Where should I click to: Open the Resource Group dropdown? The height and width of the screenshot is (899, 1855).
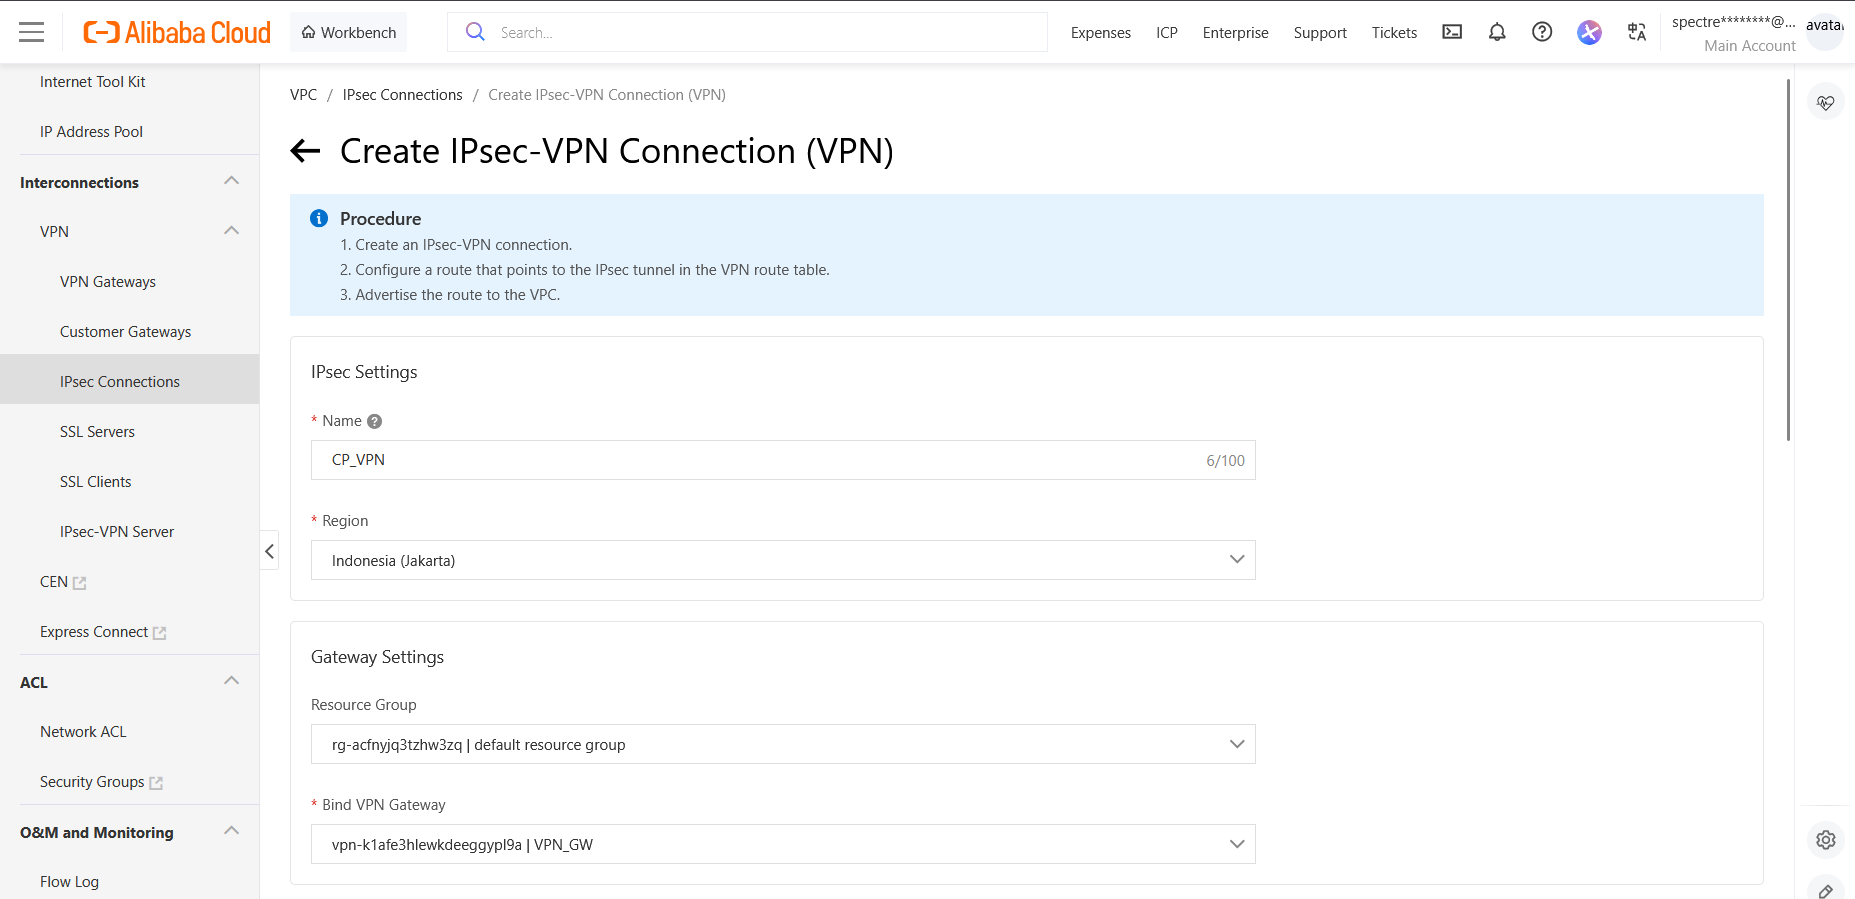[783, 744]
